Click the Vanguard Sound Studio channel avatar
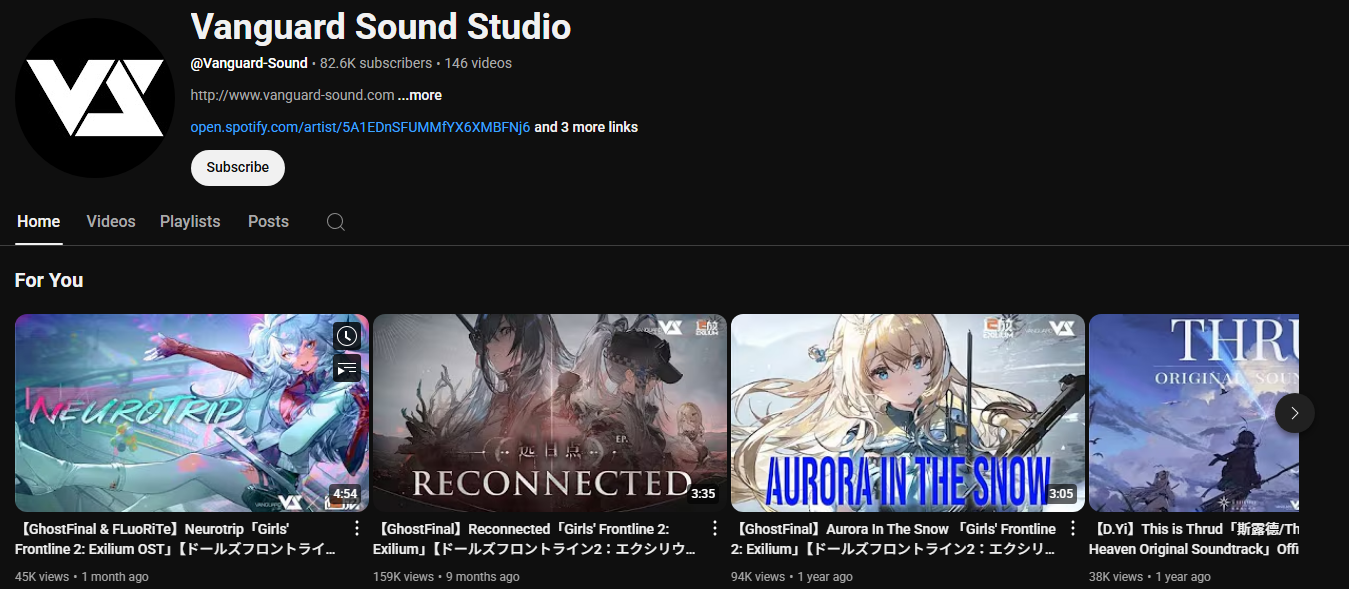1349x589 pixels. click(x=95, y=98)
